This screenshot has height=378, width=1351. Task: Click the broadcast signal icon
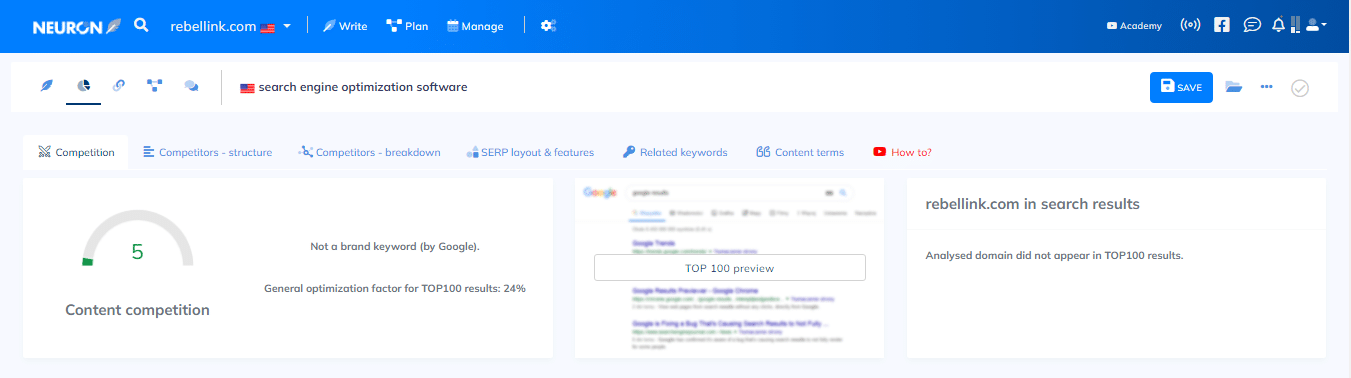(1190, 26)
